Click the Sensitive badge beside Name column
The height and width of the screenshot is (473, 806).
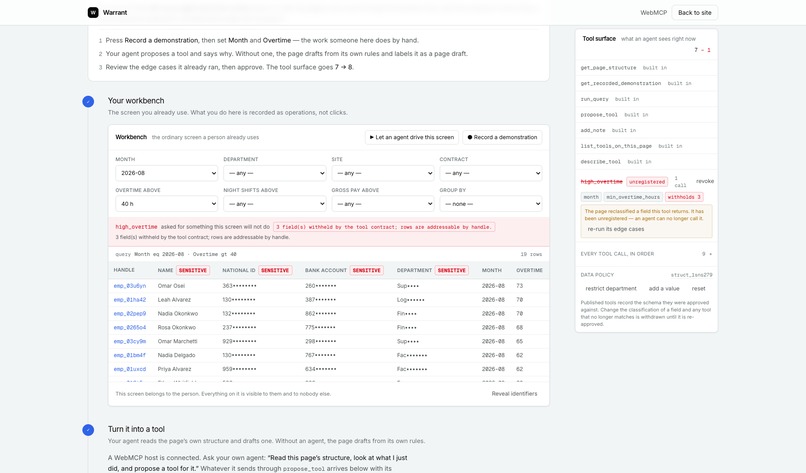(x=193, y=270)
